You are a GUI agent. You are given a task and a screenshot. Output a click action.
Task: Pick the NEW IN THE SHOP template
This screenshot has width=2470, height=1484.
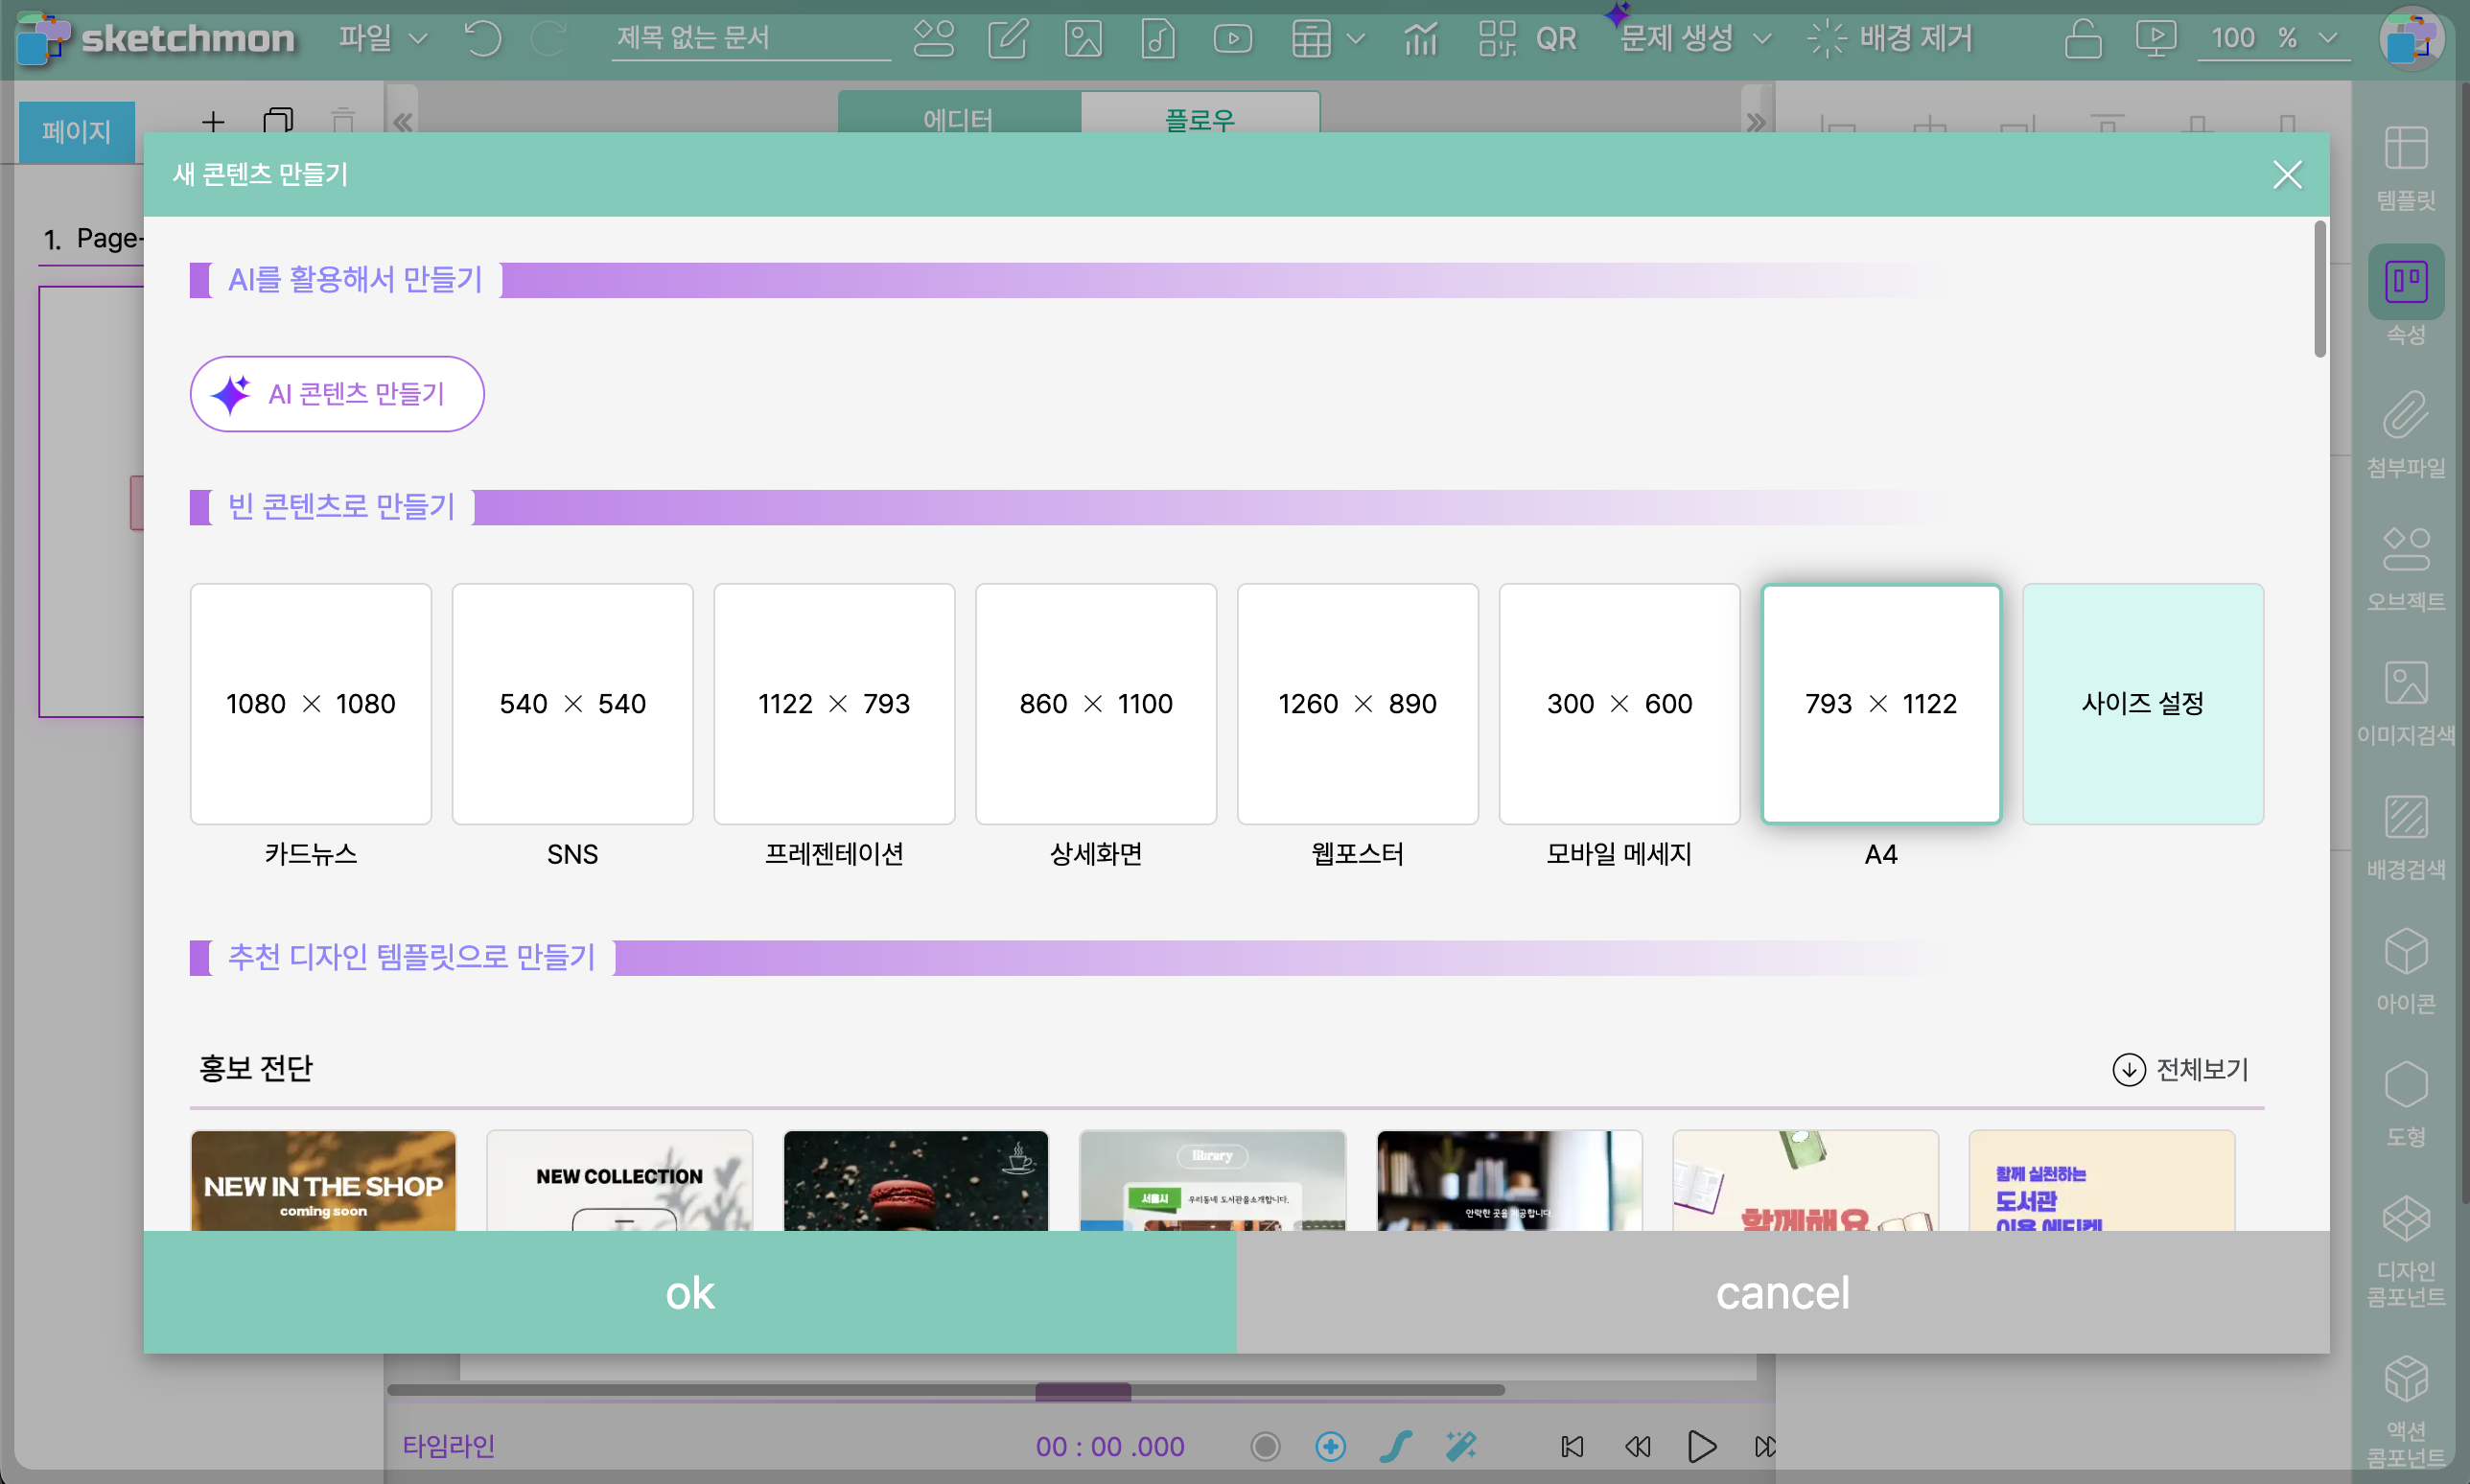click(x=323, y=1182)
